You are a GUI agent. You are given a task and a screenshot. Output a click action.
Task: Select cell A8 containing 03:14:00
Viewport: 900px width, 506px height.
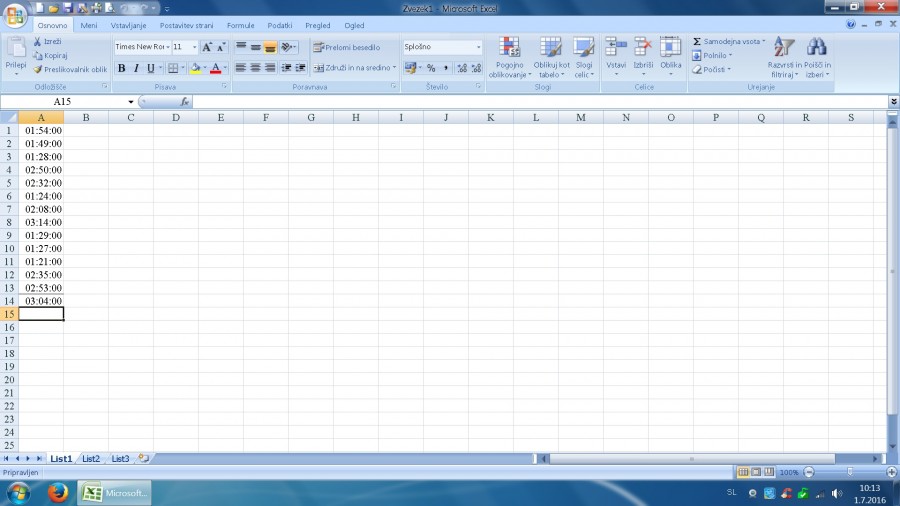pyautogui.click(x=43, y=222)
